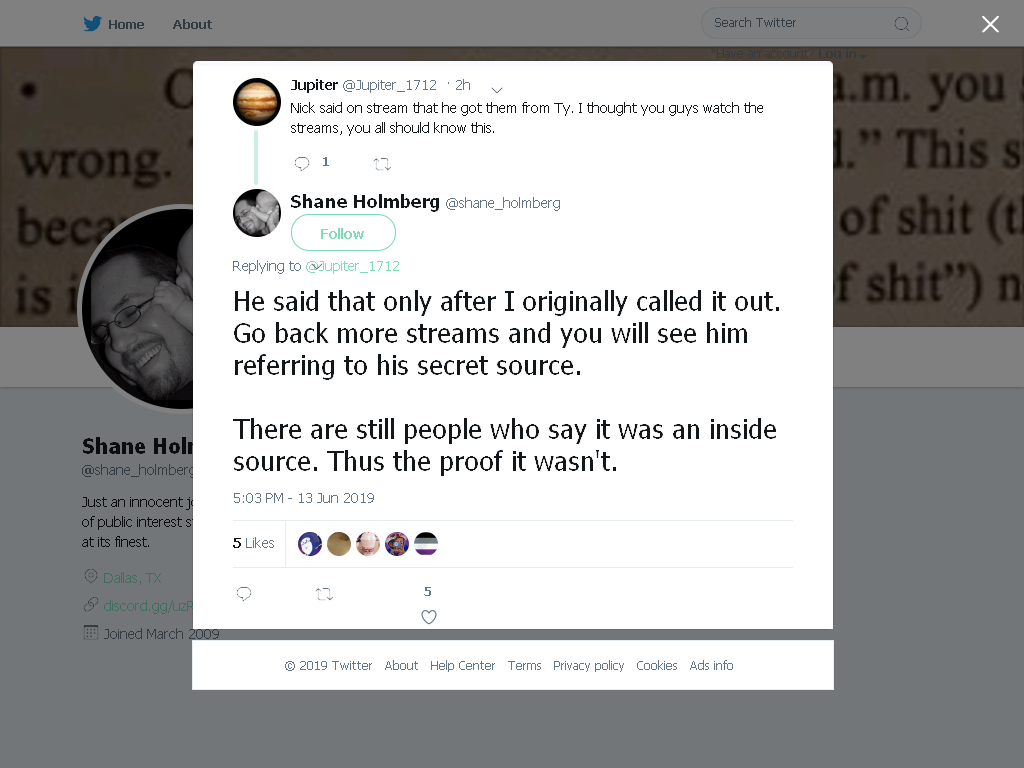Retweet Shane Holmberg's tweet

tap(324, 594)
